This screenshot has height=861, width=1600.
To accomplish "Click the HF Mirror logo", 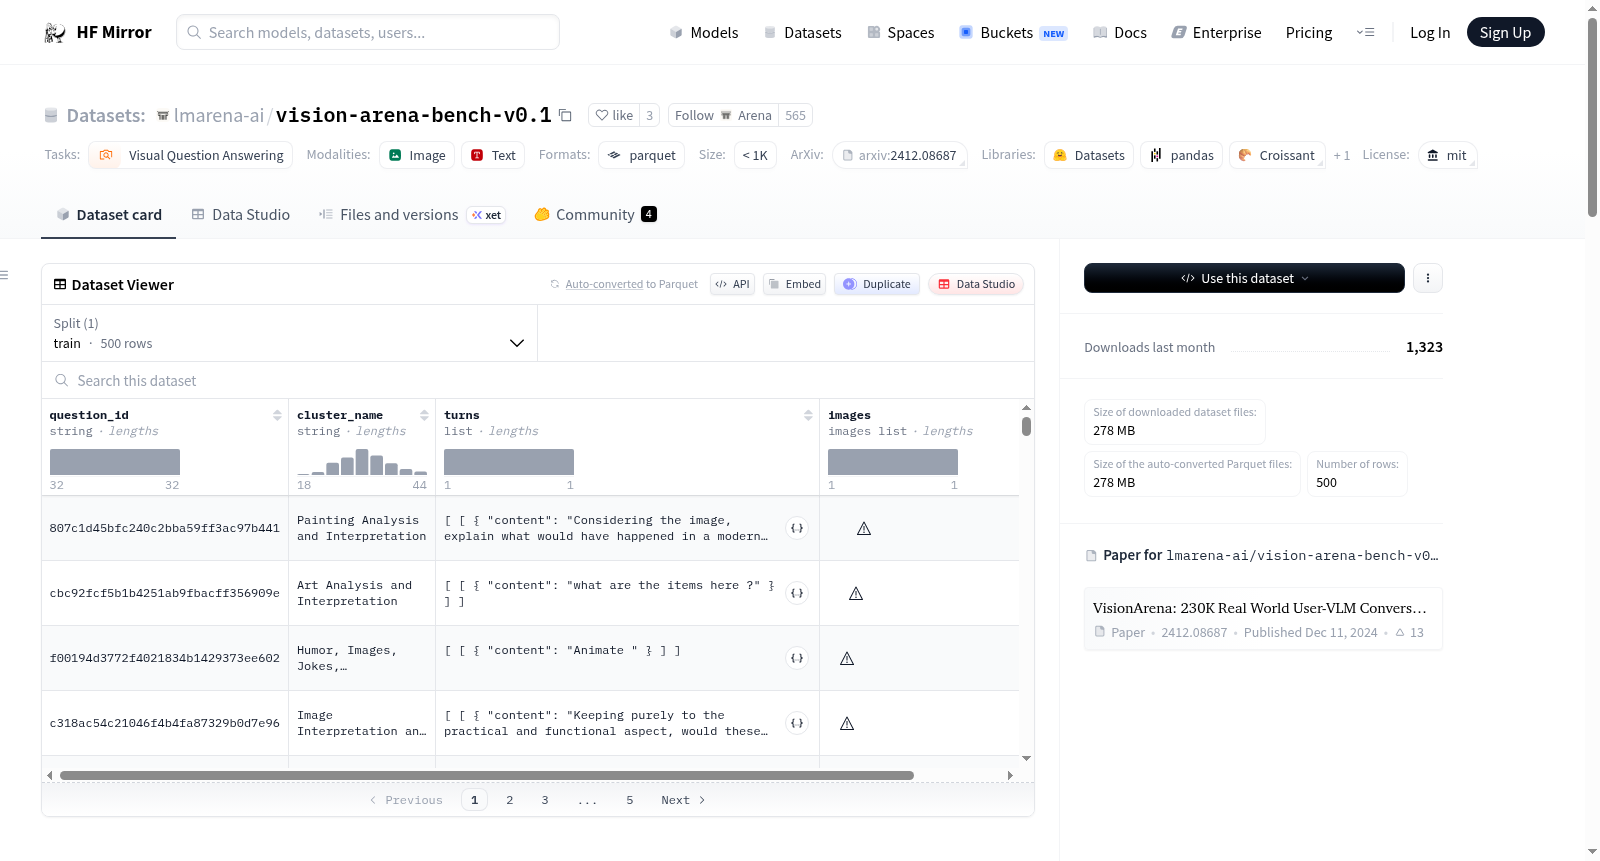I will click(x=97, y=32).
